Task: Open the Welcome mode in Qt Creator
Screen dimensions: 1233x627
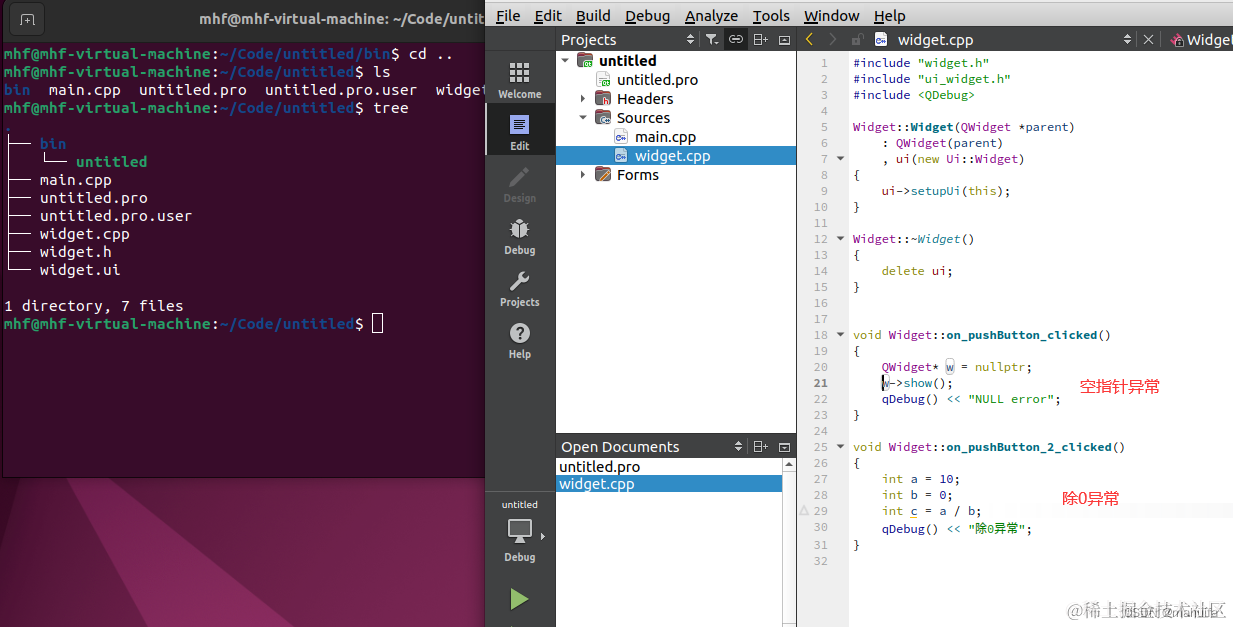Action: coord(519,79)
